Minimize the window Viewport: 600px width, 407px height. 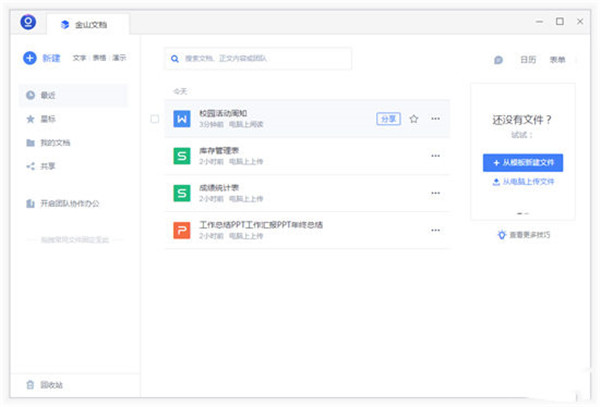[x=540, y=22]
